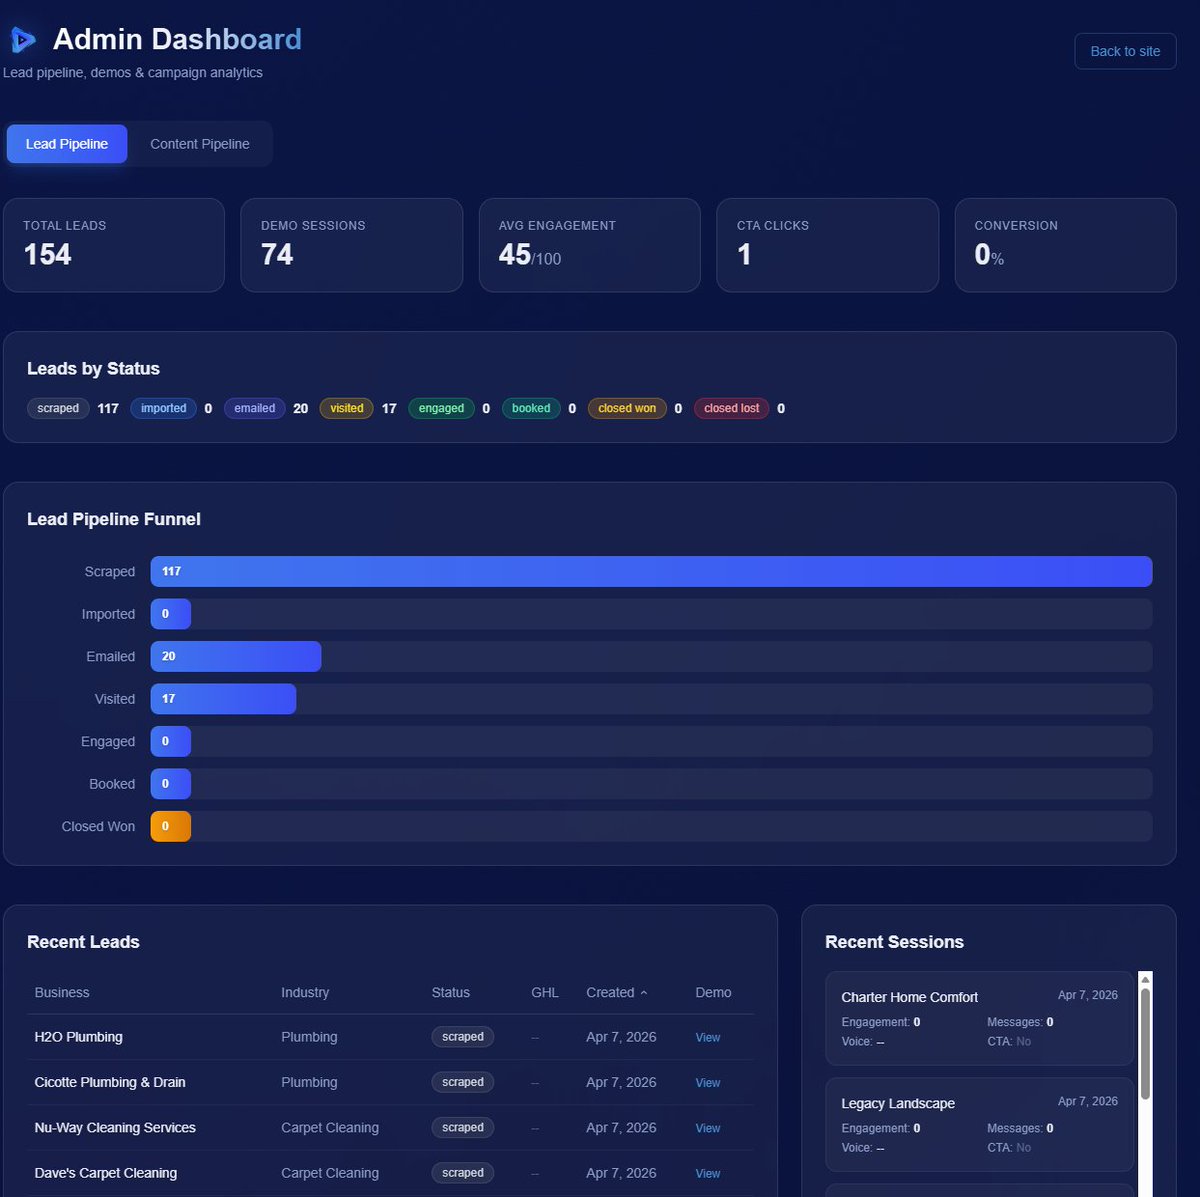Select the Demo Sessions stat card
The image size is (1200, 1197).
352,245
